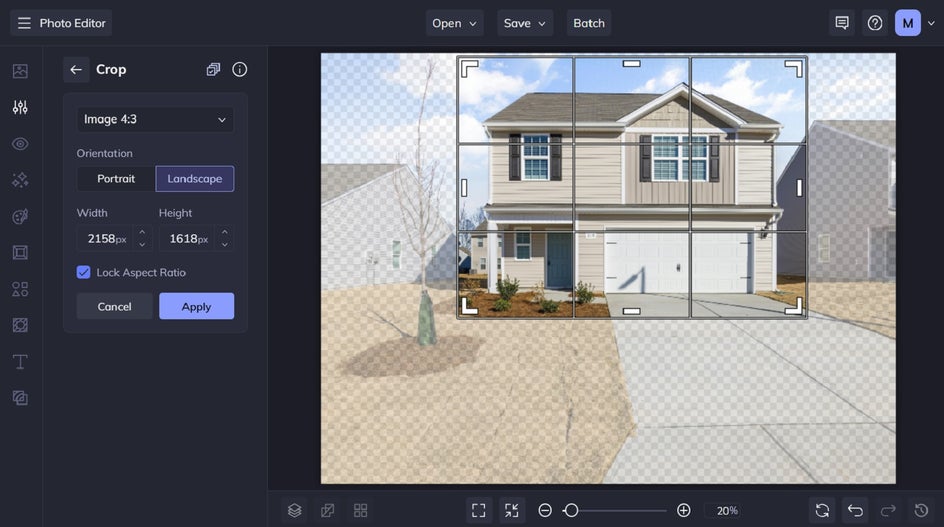Open the hamburger menu beside Photo Editor

click(24, 23)
